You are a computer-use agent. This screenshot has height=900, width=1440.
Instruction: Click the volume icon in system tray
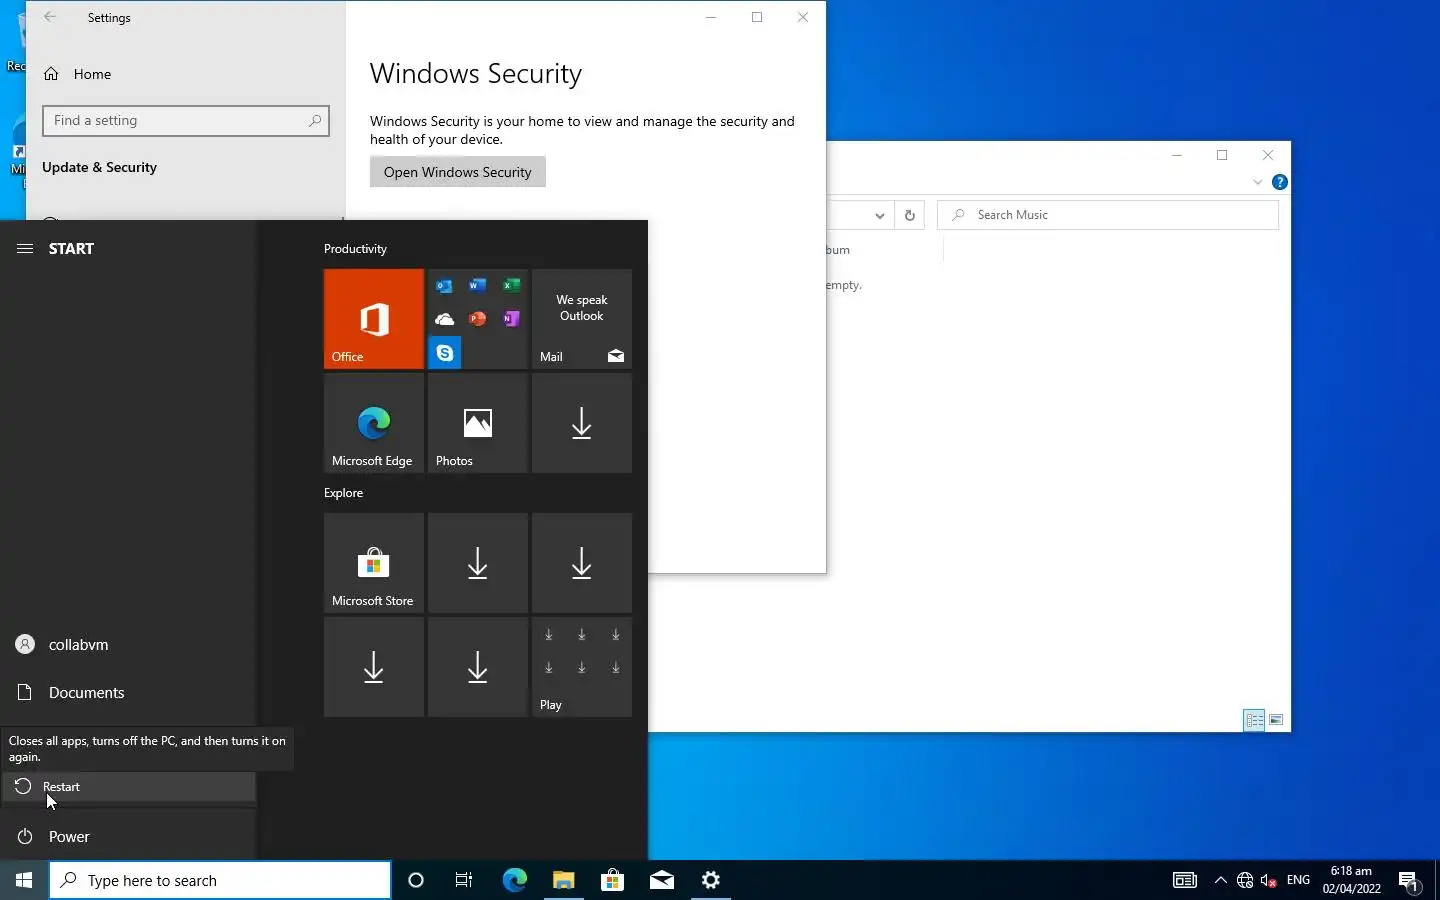click(1269, 880)
